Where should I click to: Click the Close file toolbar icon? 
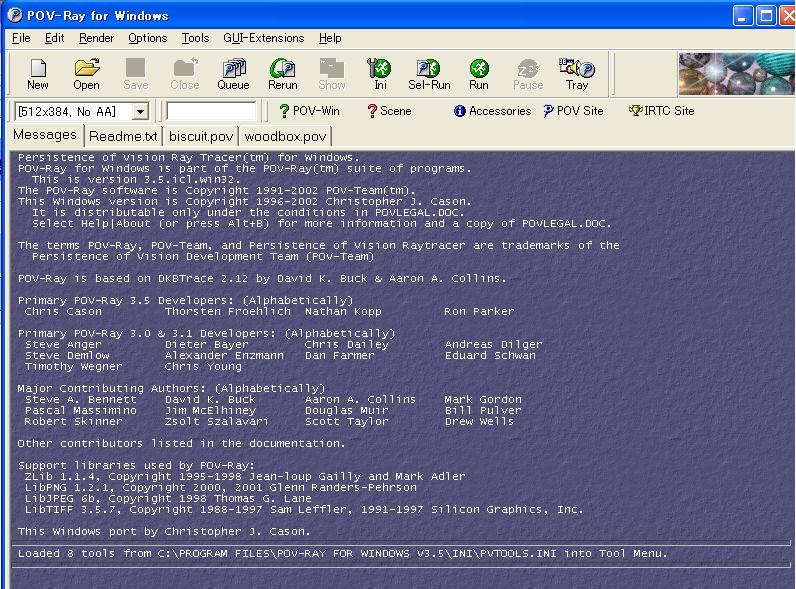pyautogui.click(x=185, y=74)
